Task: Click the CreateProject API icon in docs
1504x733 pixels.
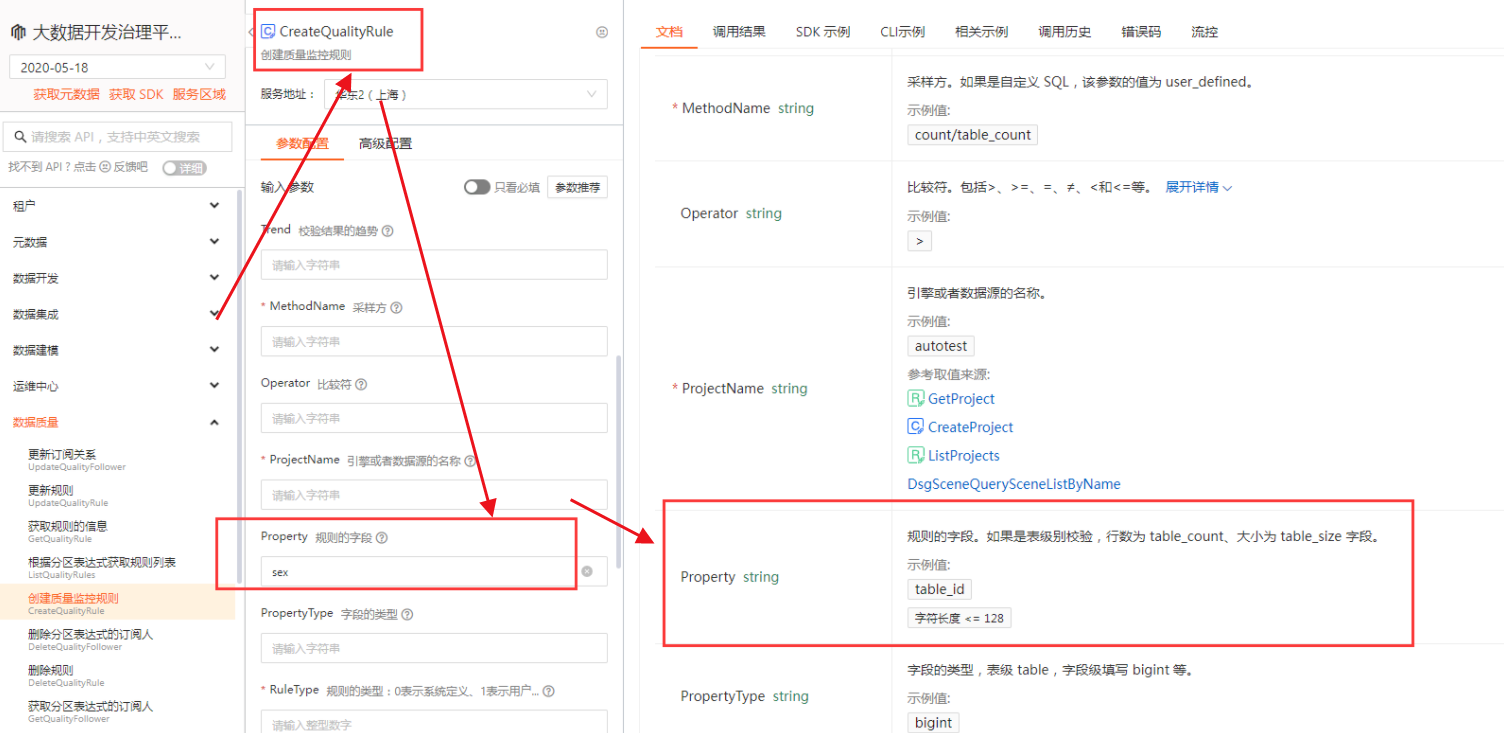Action: 915,426
